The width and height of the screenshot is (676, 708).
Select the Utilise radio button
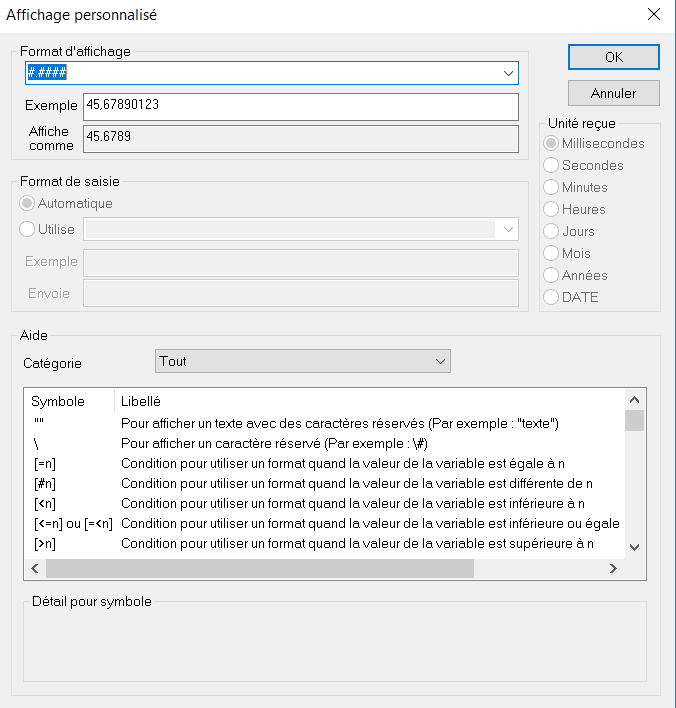click(28, 229)
